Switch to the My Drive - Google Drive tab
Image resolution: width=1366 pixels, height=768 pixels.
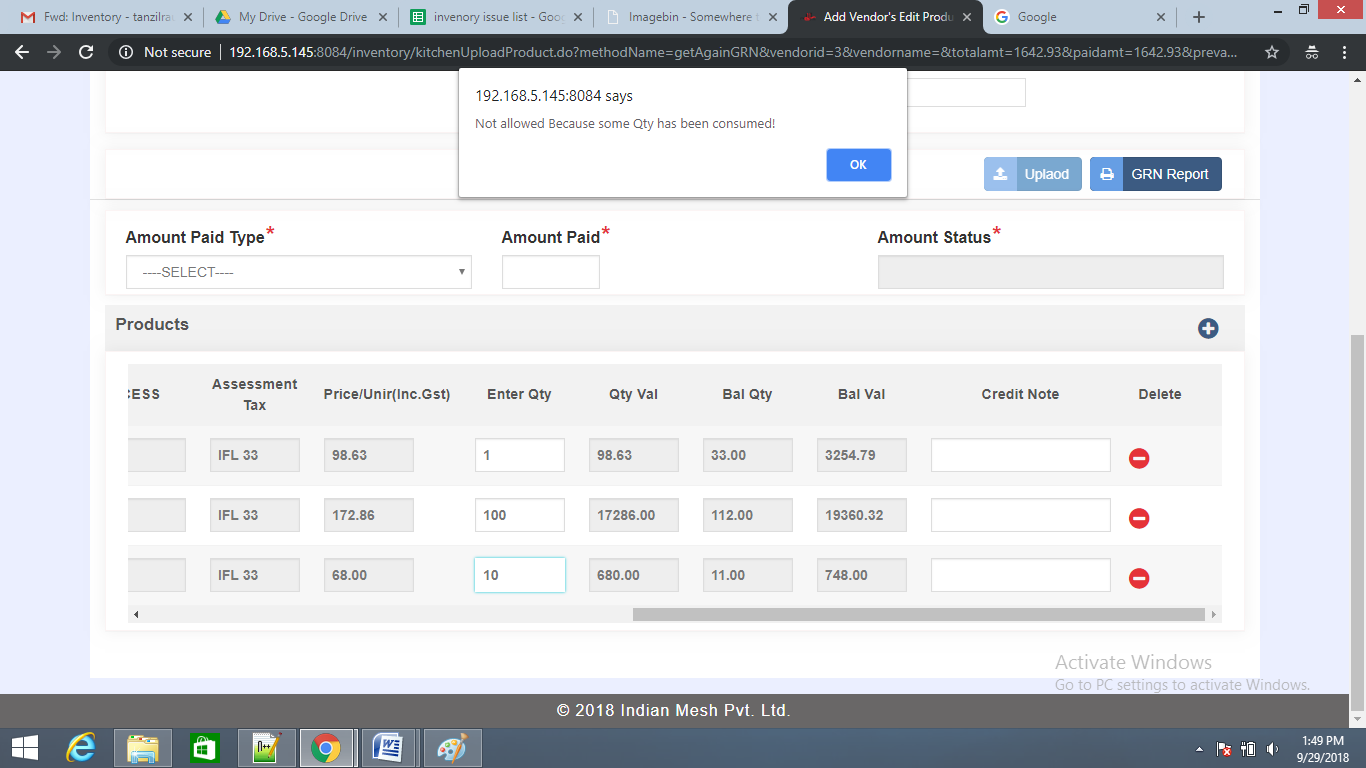coord(302,17)
